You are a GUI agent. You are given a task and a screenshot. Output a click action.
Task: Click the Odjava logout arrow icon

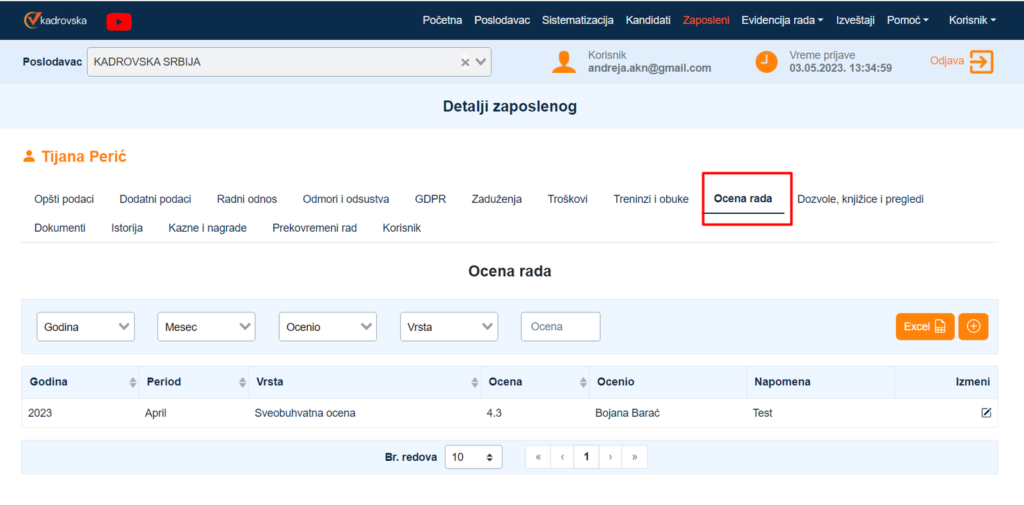981,62
